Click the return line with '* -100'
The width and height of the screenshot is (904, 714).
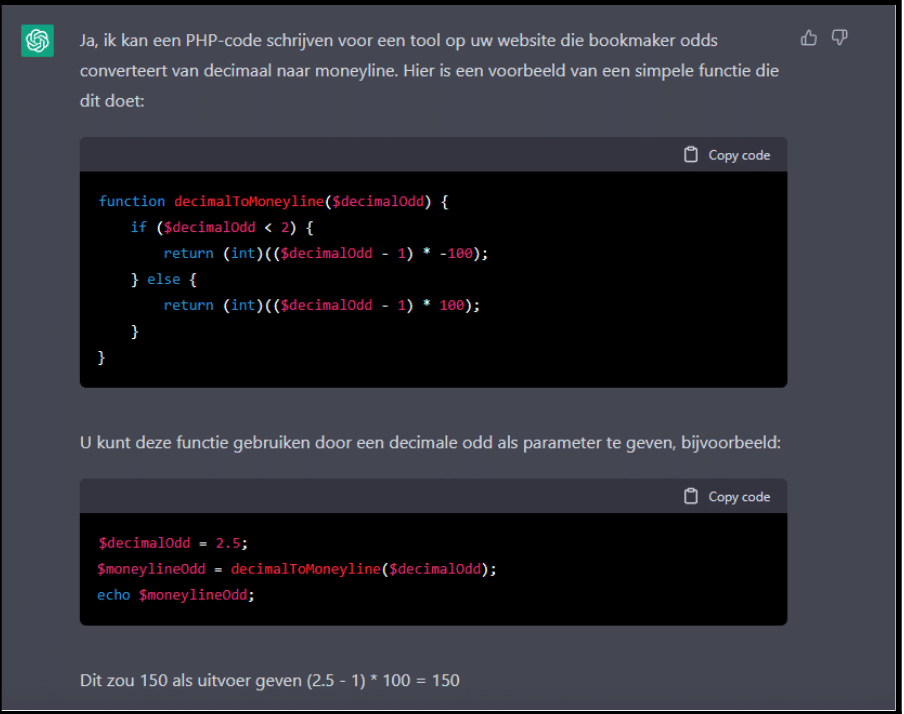point(326,253)
